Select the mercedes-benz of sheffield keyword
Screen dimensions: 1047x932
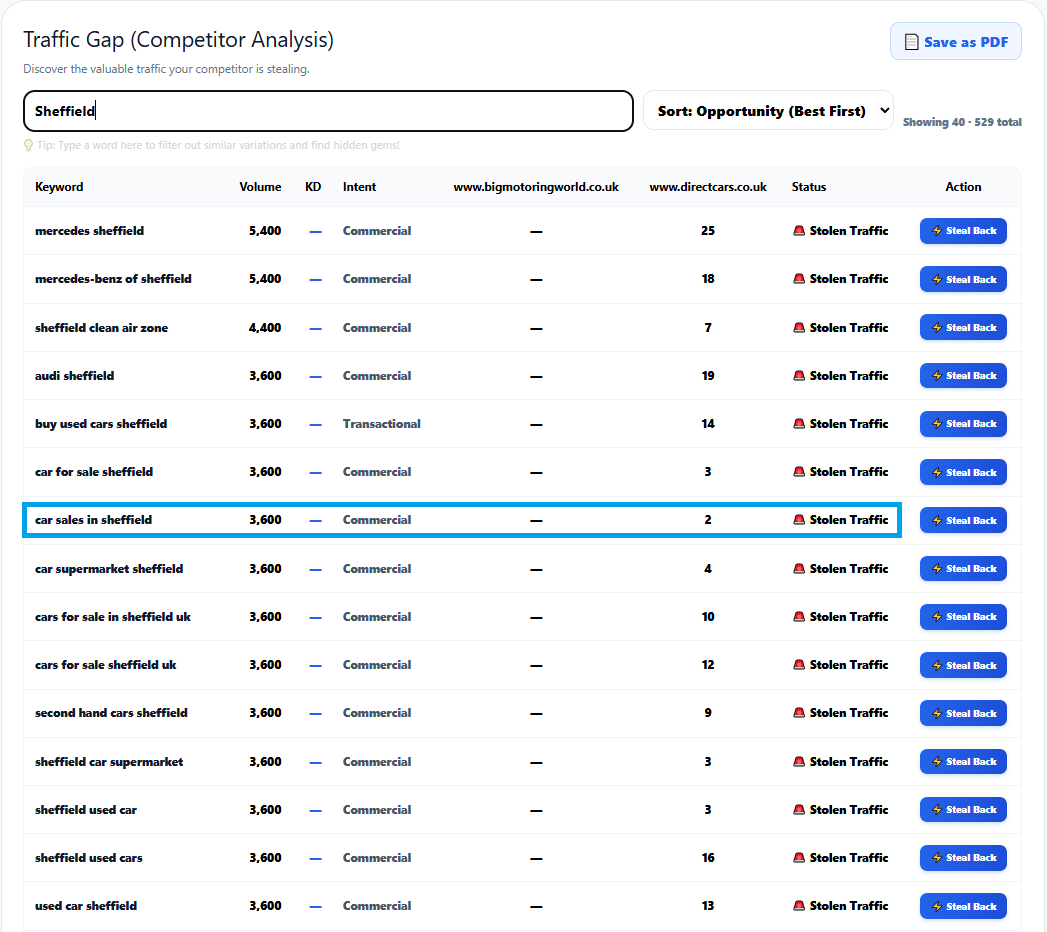[x=114, y=279]
